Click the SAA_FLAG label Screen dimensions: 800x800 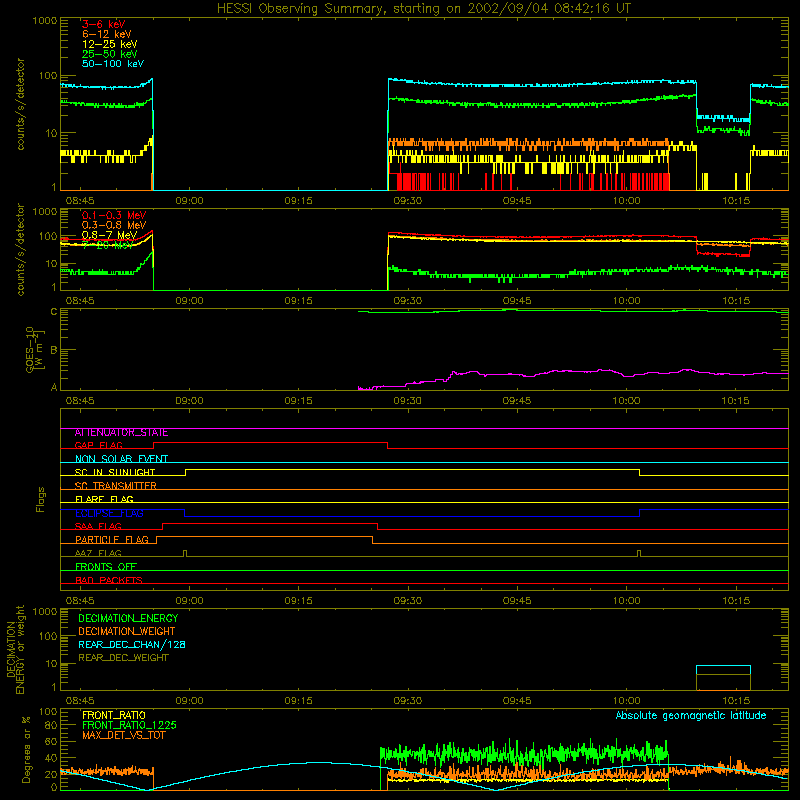(x=98, y=527)
